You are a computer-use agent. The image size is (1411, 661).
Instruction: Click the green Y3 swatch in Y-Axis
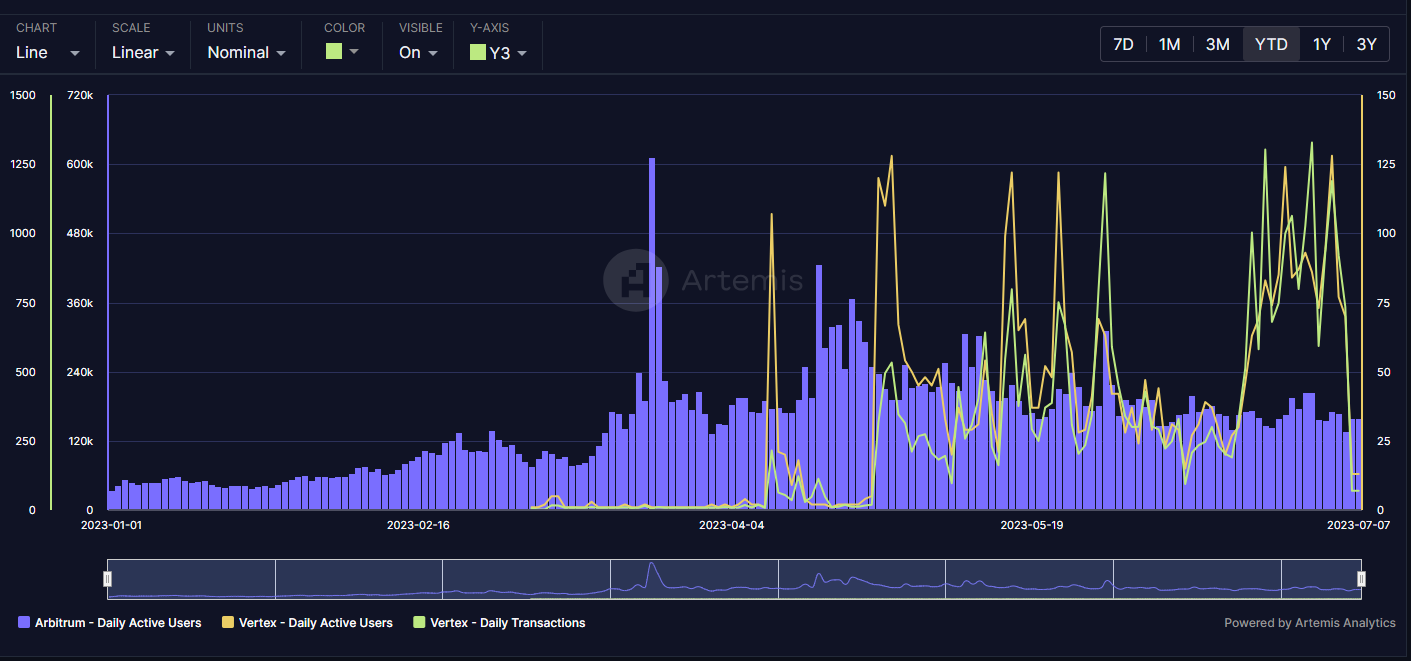tap(478, 52)
